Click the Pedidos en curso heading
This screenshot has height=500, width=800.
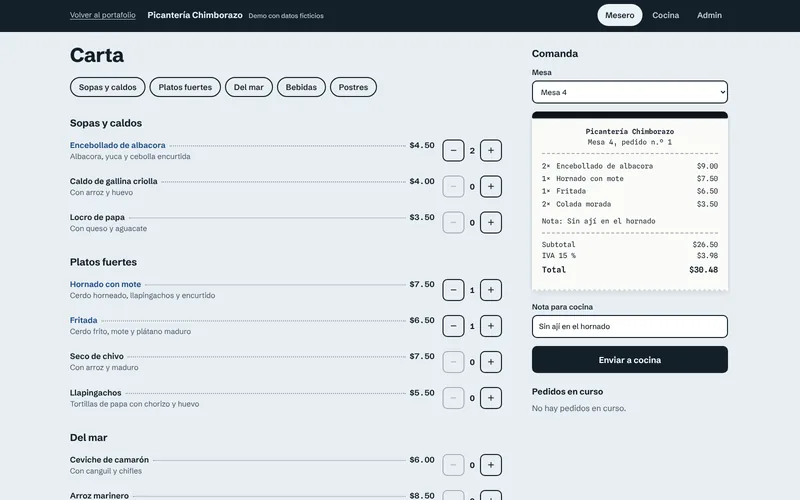pos(567,392)
